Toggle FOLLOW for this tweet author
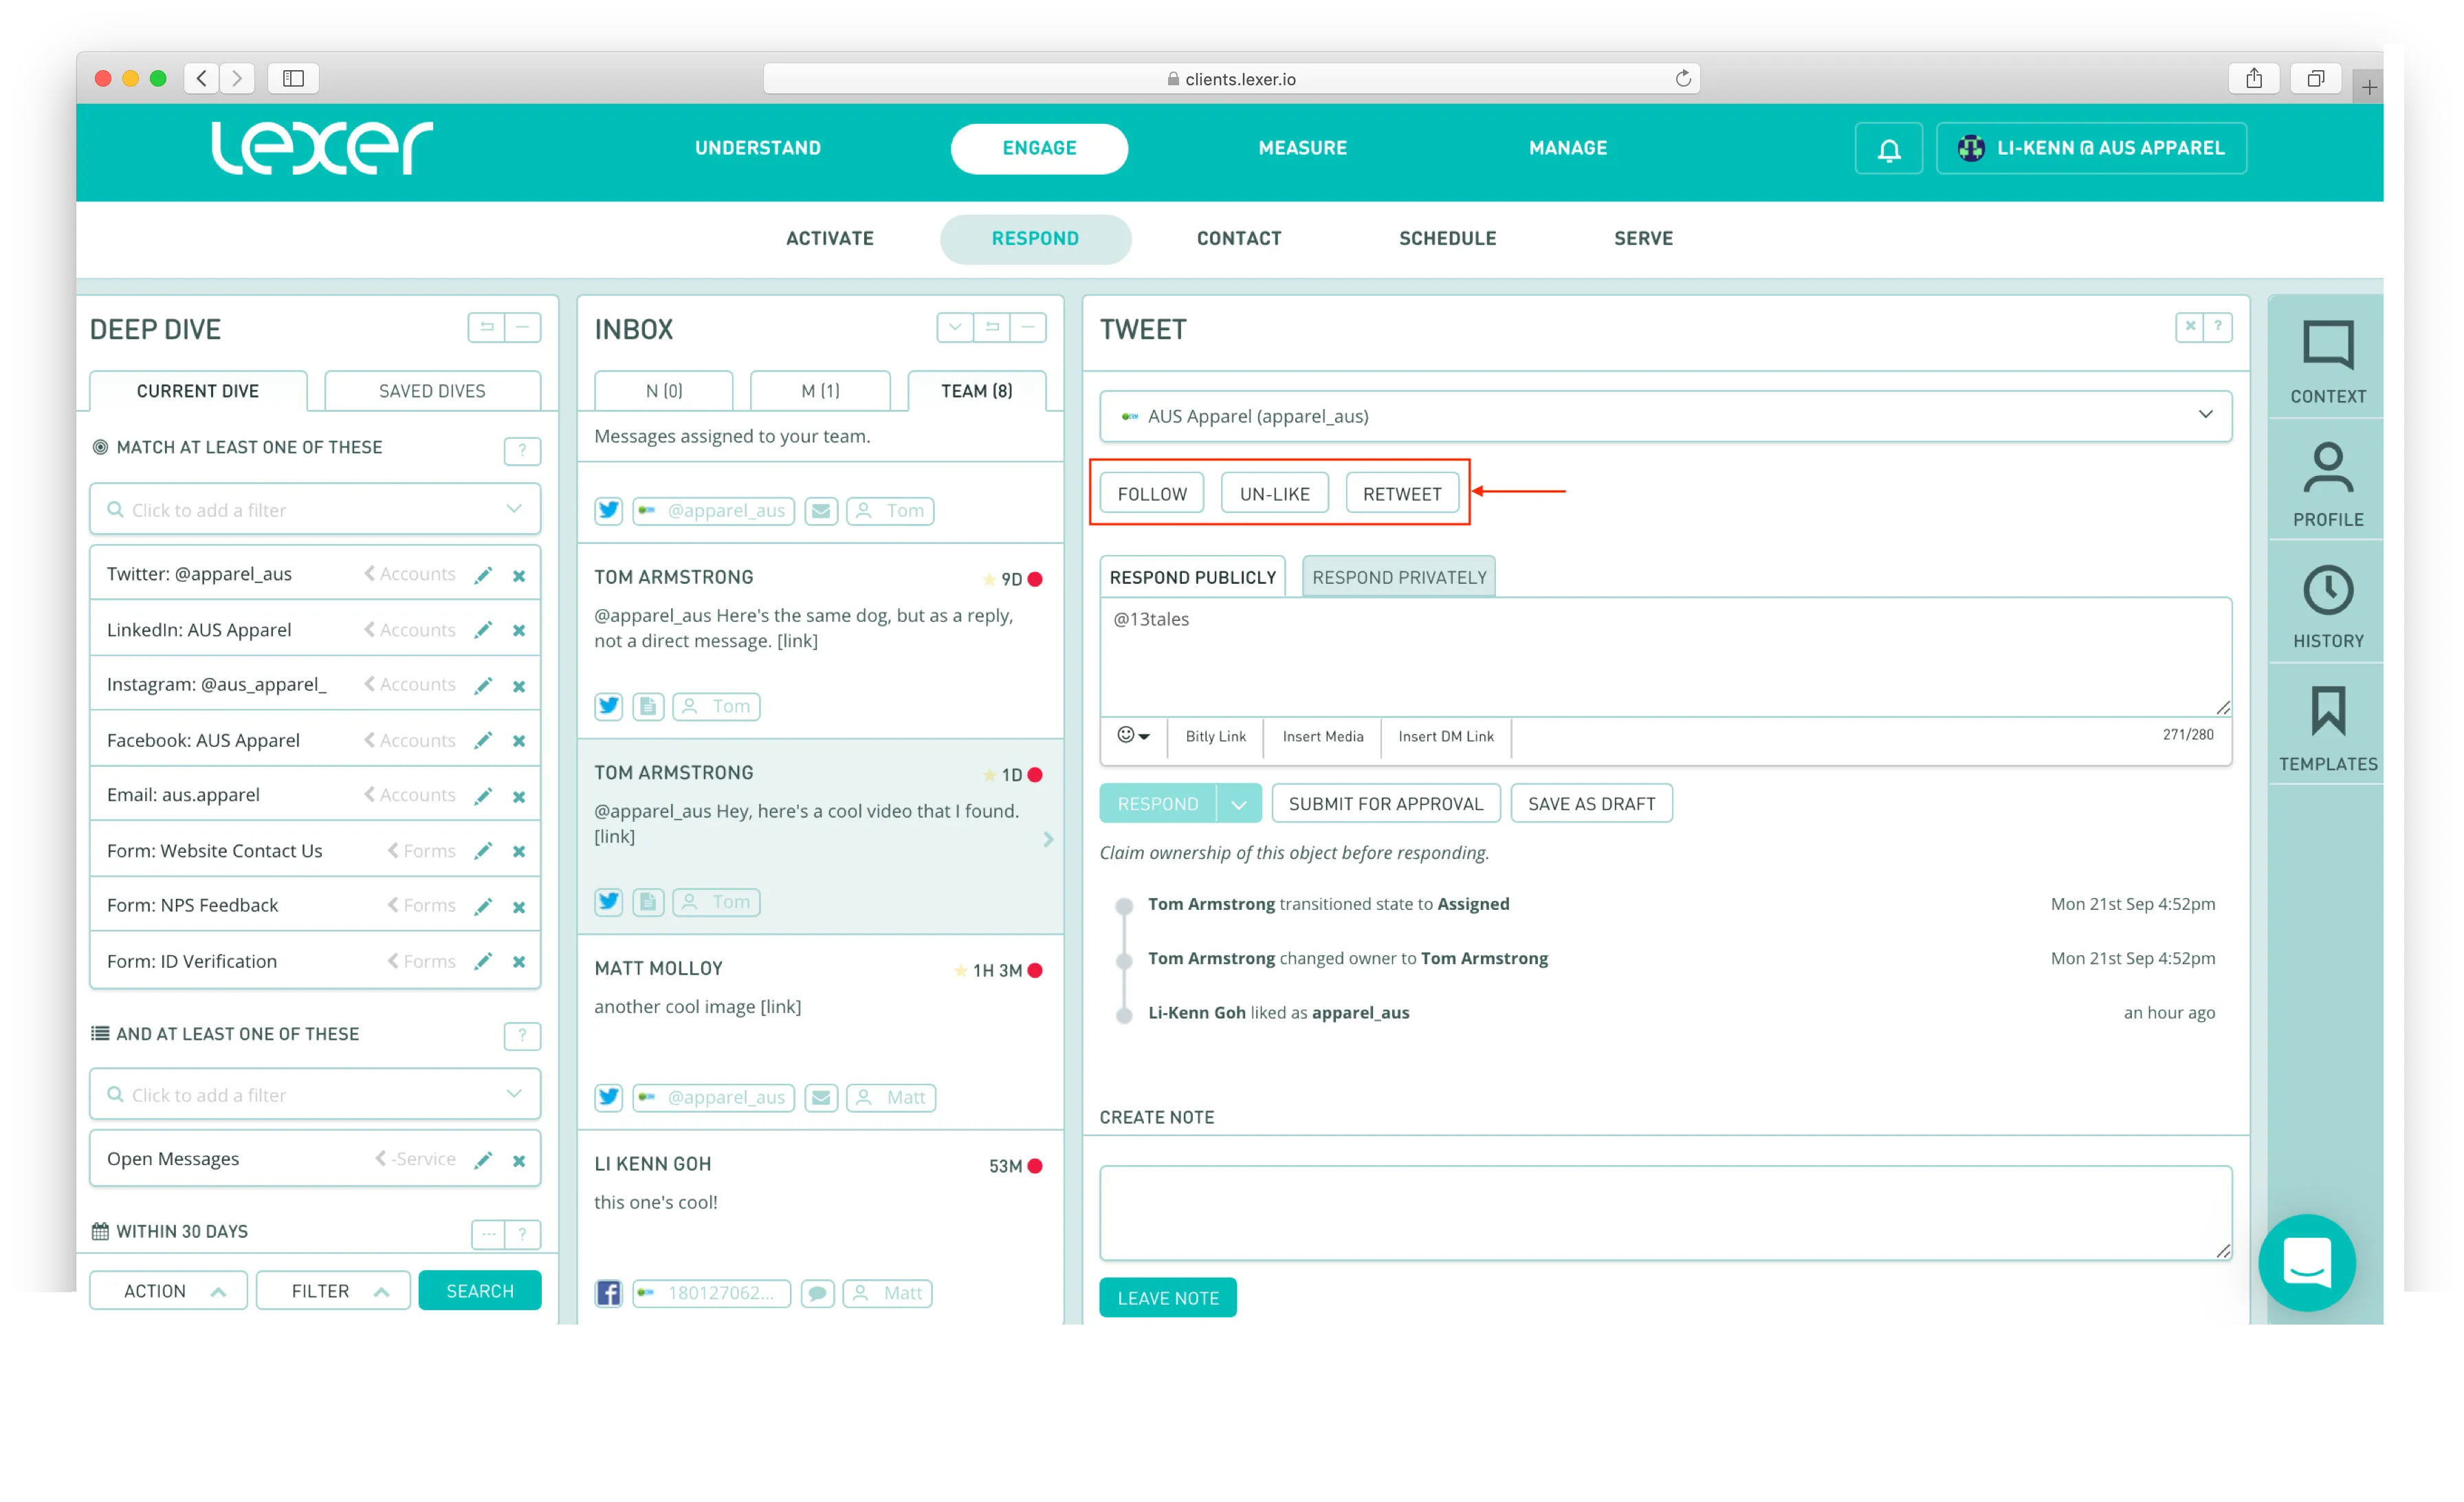Image resolution: width=2464 pixels, height=1502 pixels. click(x=1152, y=494)
